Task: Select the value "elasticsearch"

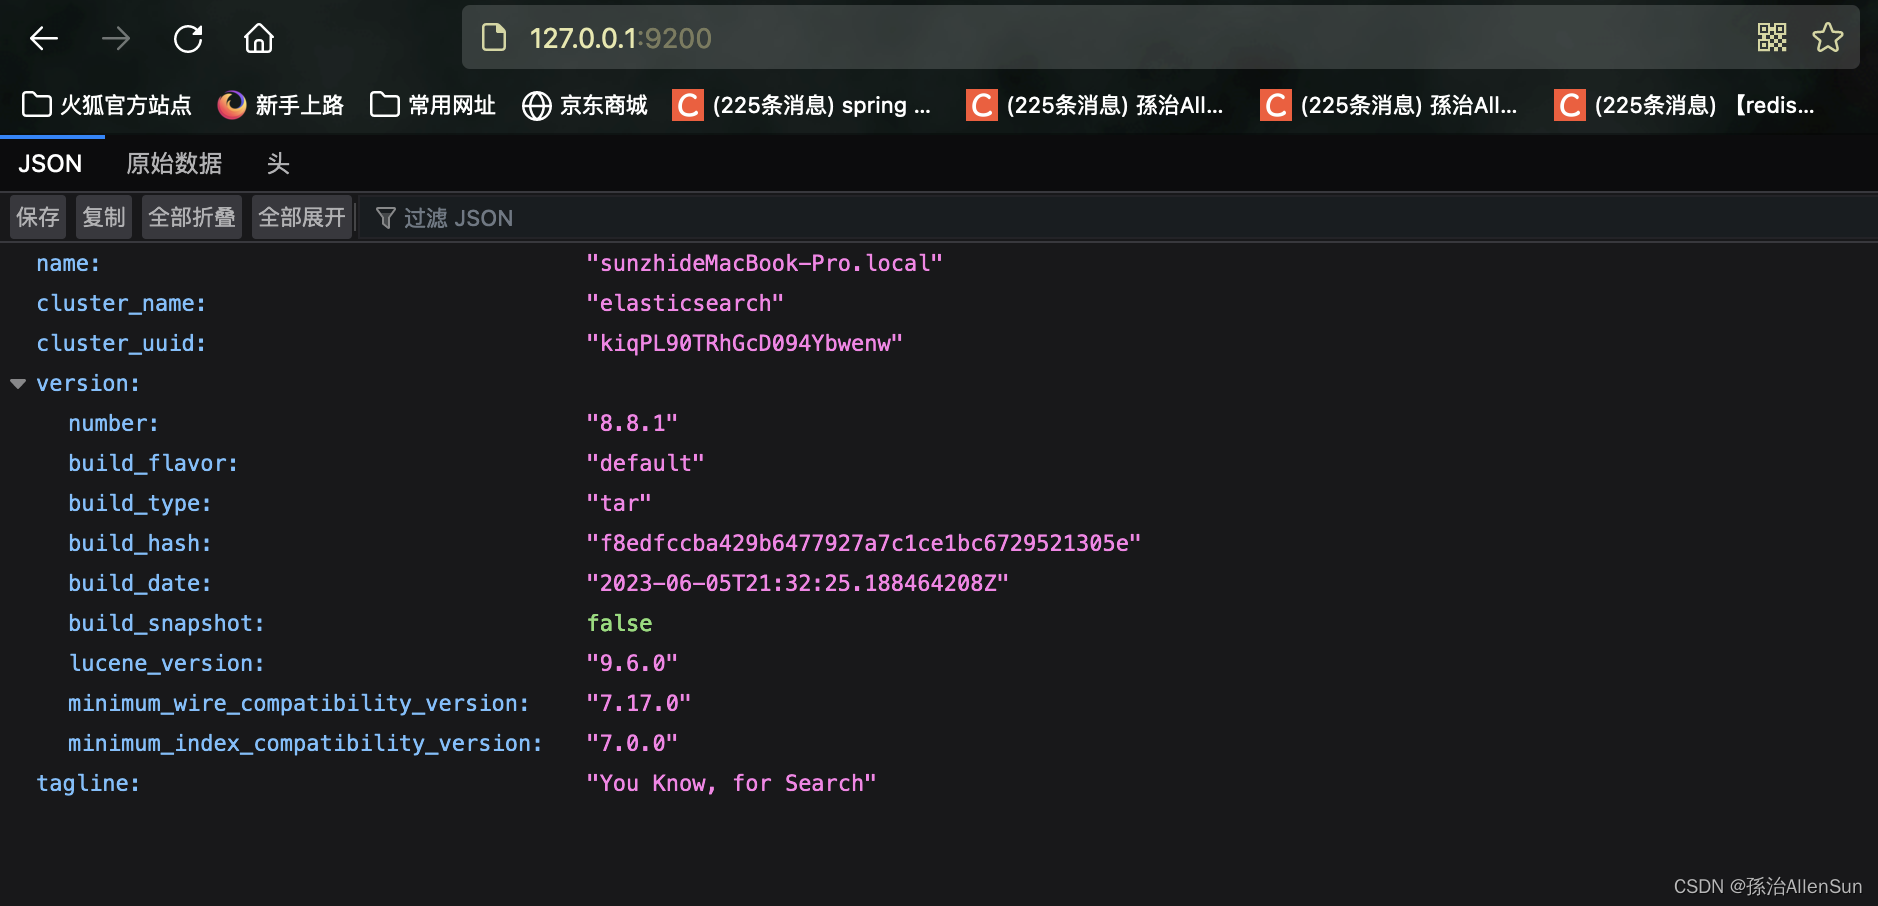Action: (685, 304)
